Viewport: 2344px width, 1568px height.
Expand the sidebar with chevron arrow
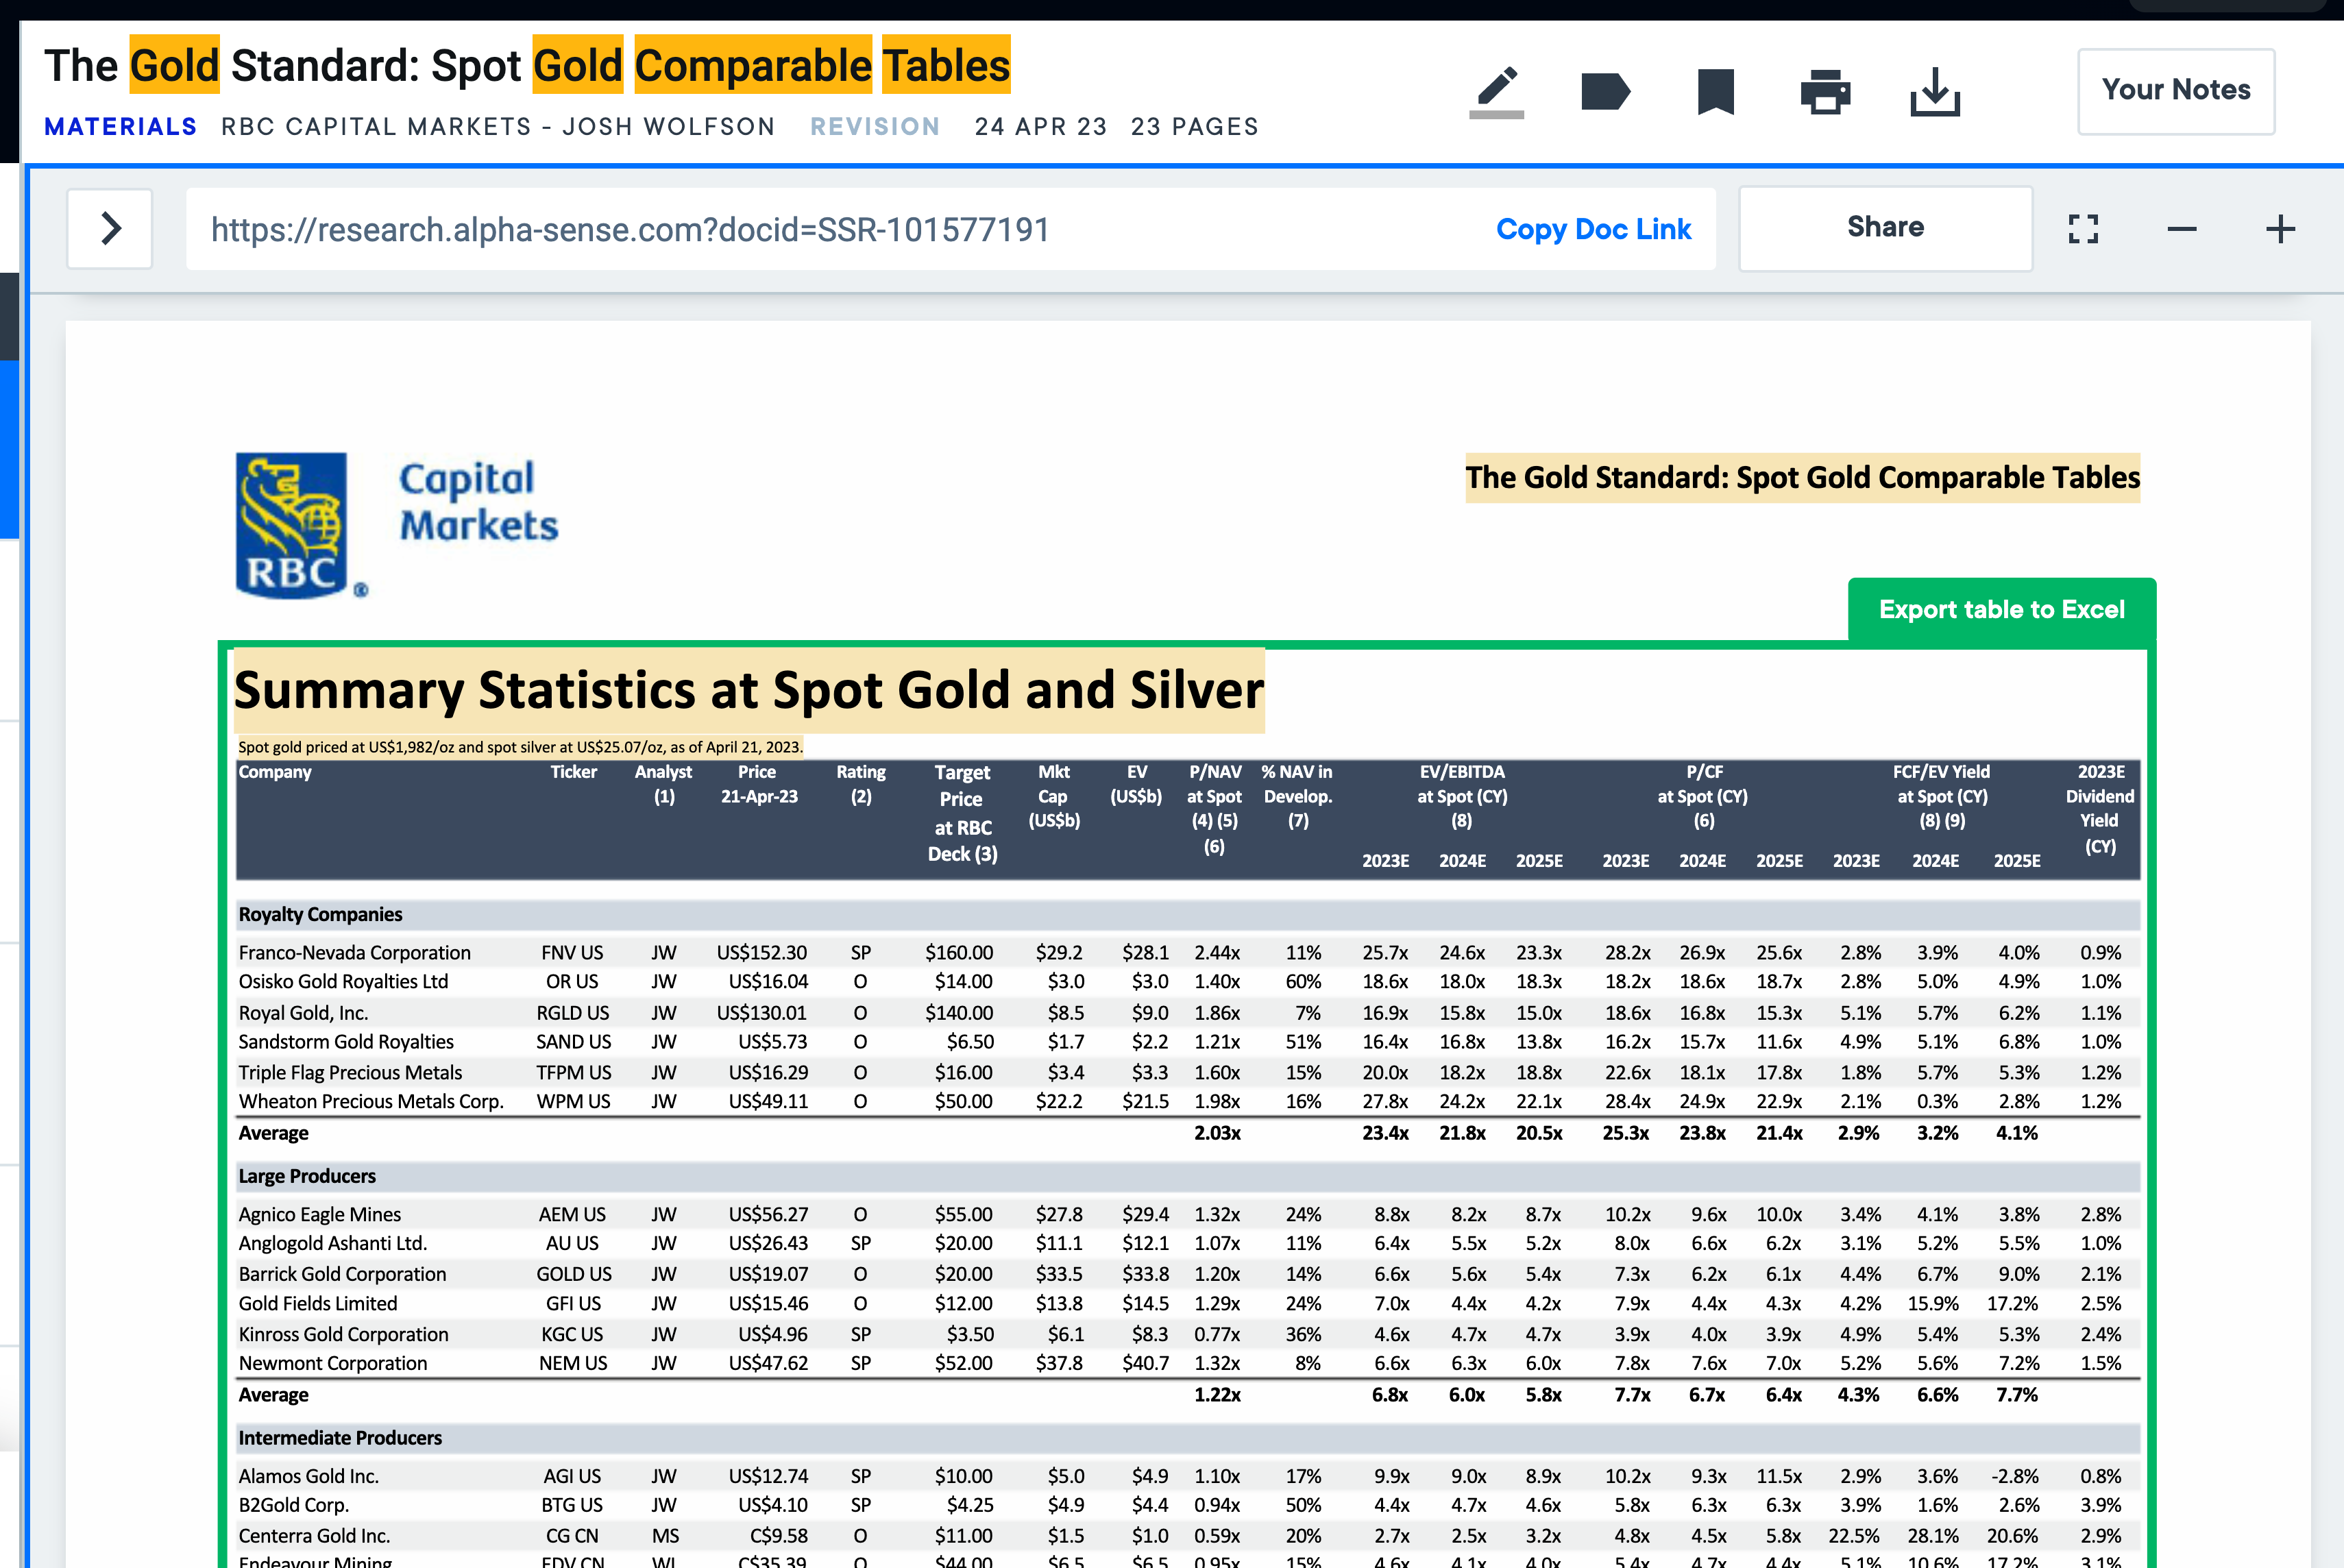click(110, 229)
